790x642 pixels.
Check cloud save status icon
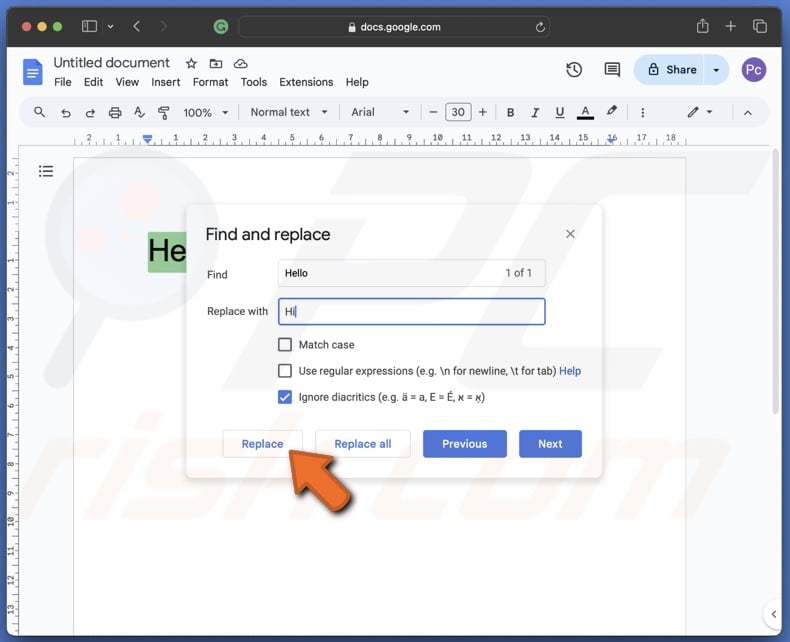[x=240, y=63]
